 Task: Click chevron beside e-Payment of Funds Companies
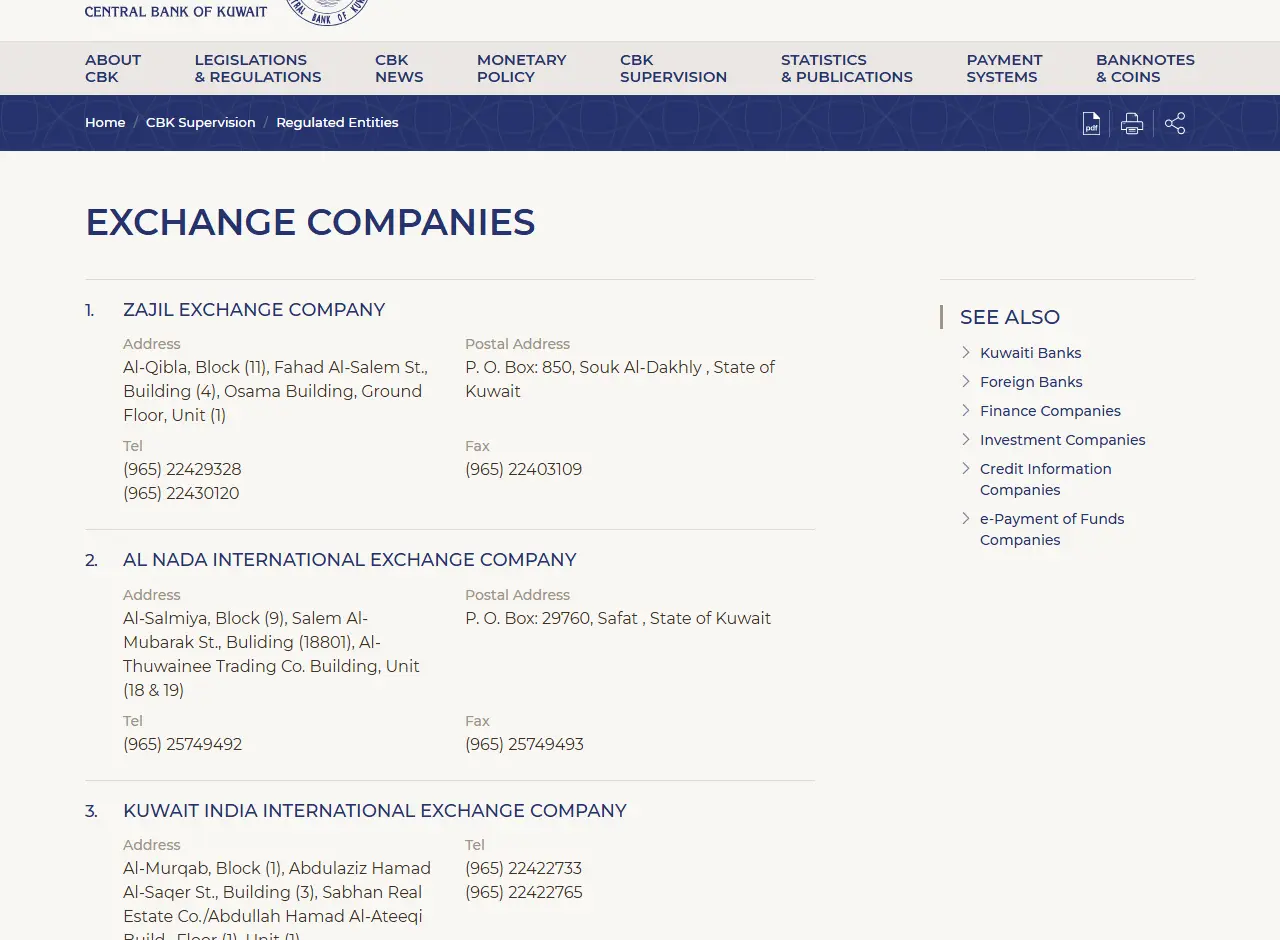966,518
